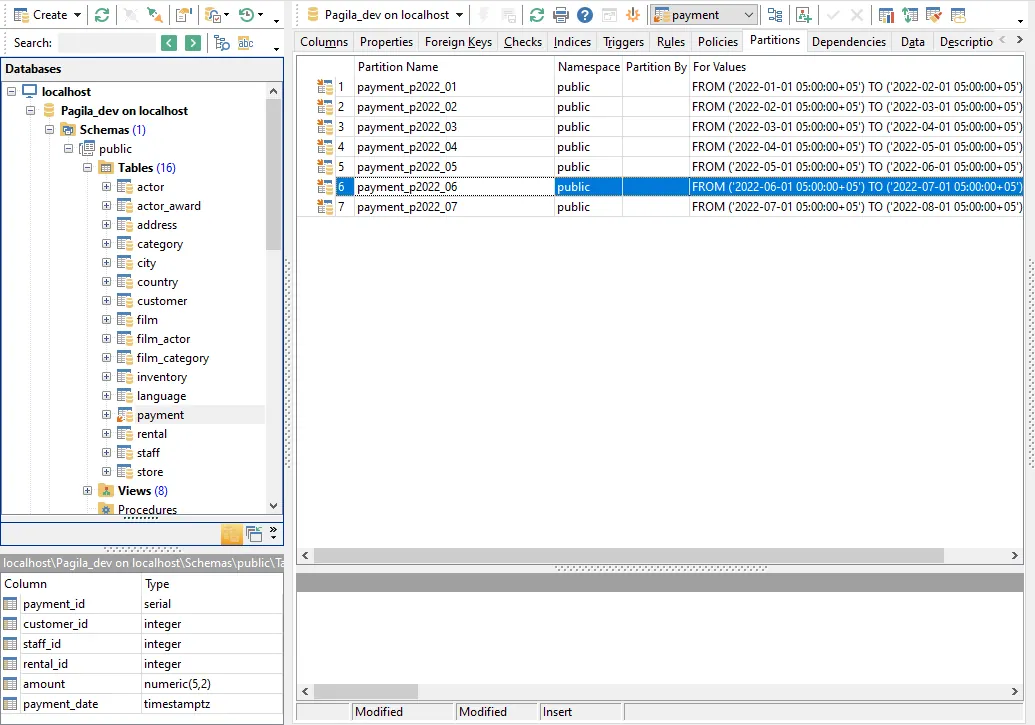Click the Namespace column header

[x=588, y=67]
